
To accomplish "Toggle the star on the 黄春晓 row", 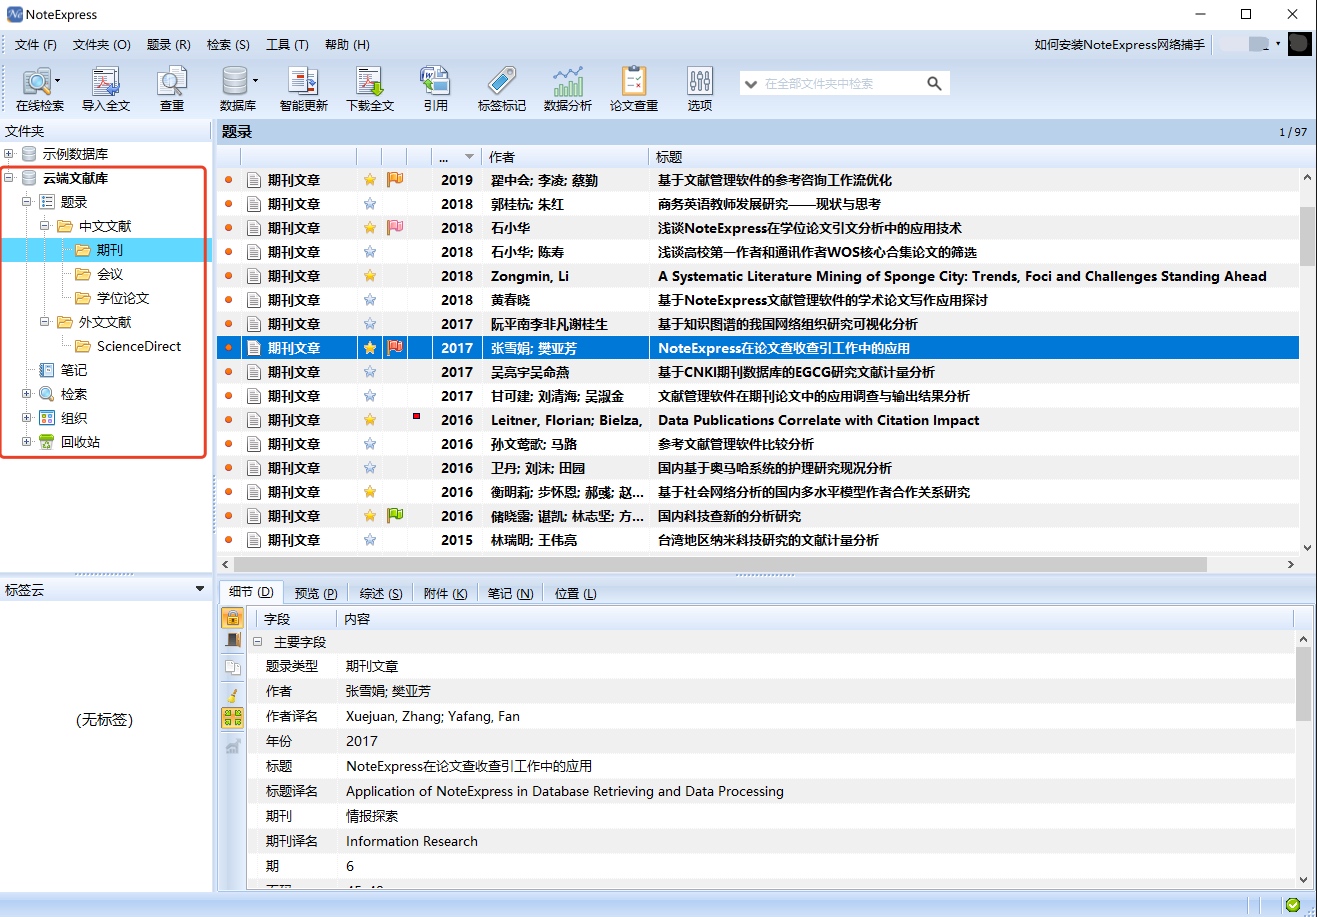I will [x=370, y=300].
